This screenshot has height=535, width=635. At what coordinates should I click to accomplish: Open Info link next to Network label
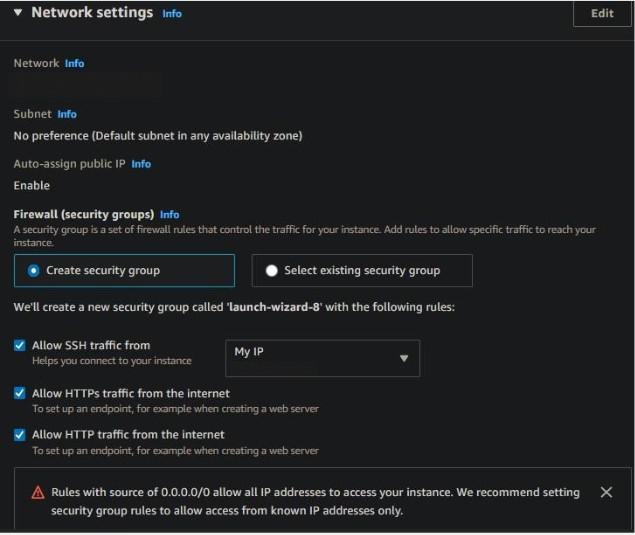tap(74, 63)
